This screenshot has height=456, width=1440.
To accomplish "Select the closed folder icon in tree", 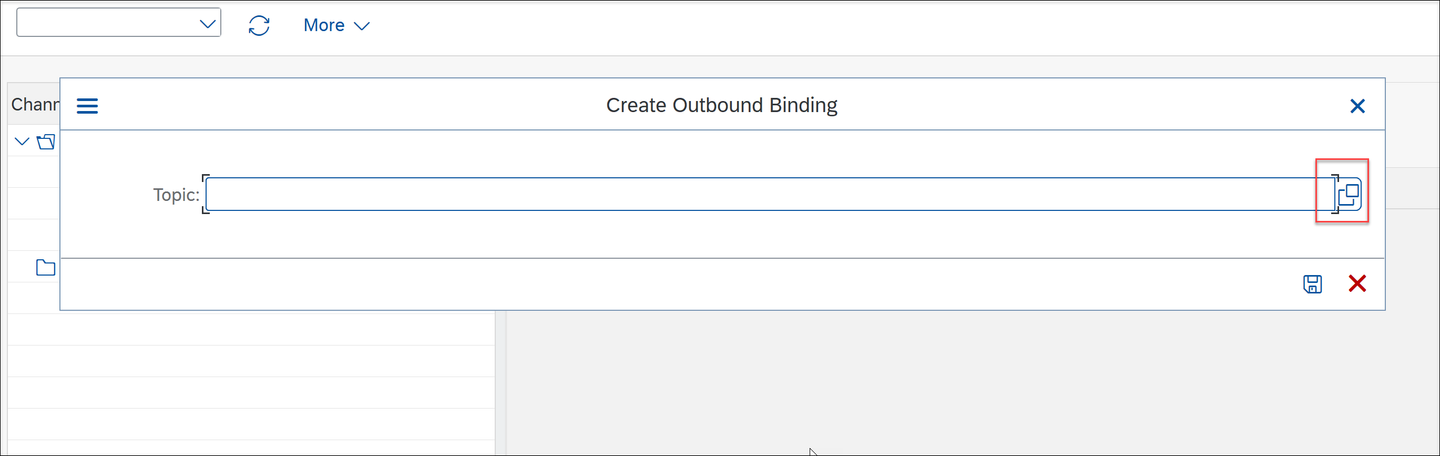I will pos(46,267).
